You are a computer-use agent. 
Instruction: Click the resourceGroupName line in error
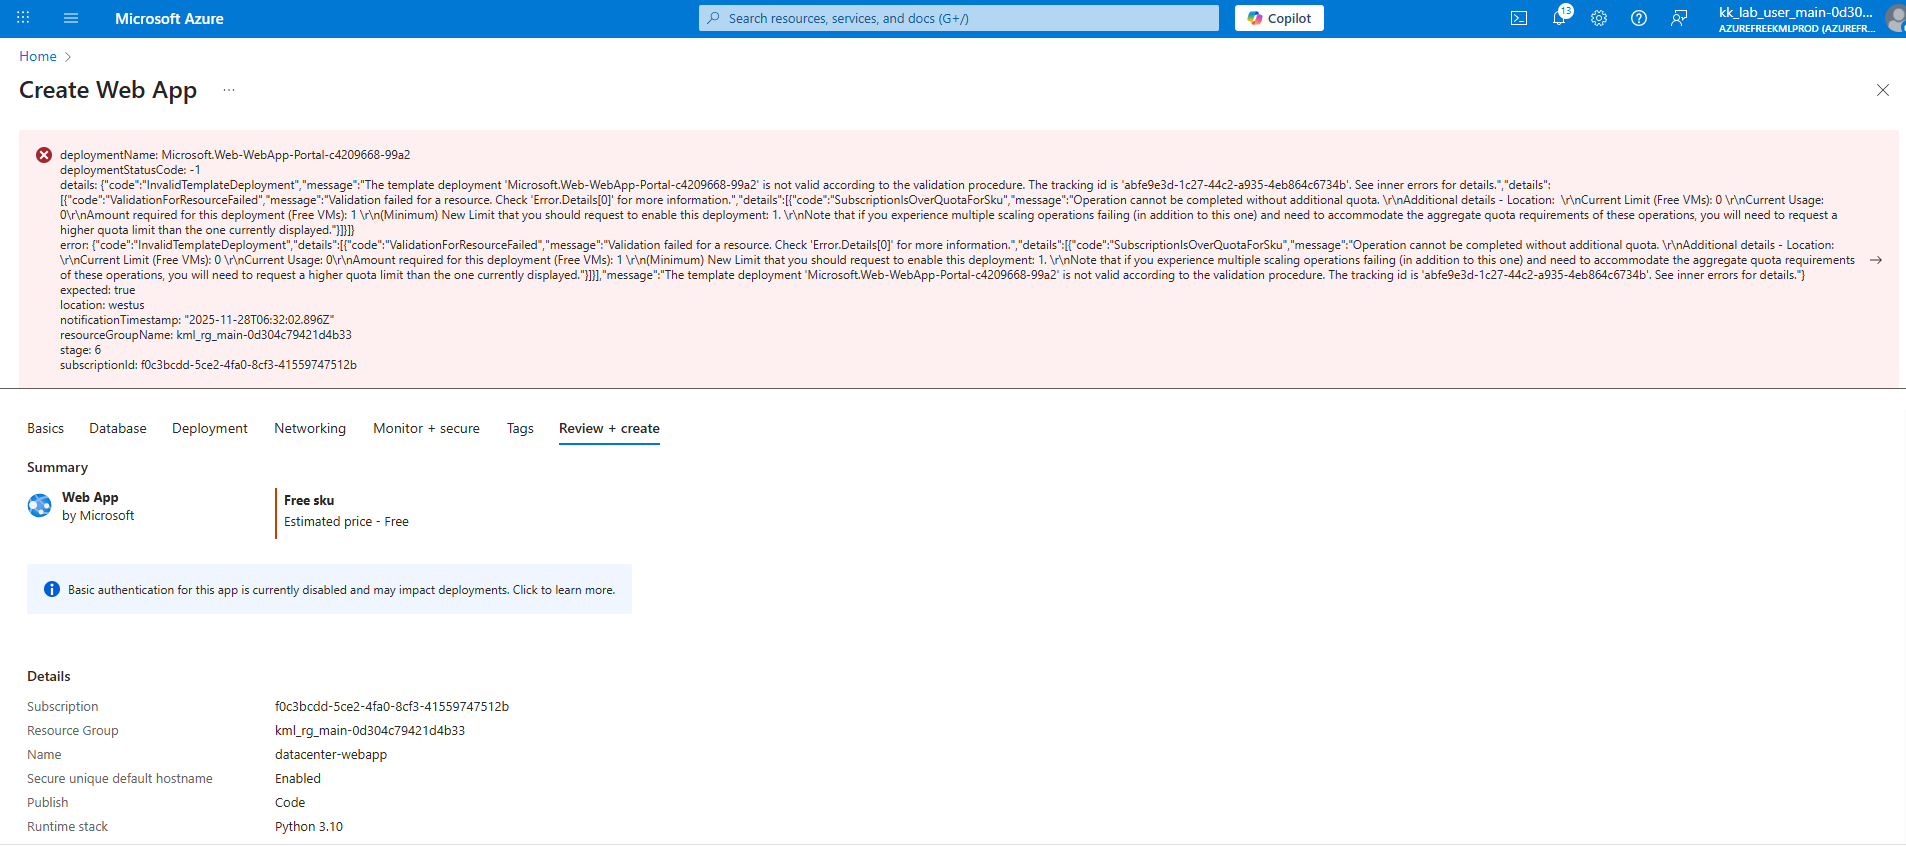pyautogui.click(x=206, y=335)
